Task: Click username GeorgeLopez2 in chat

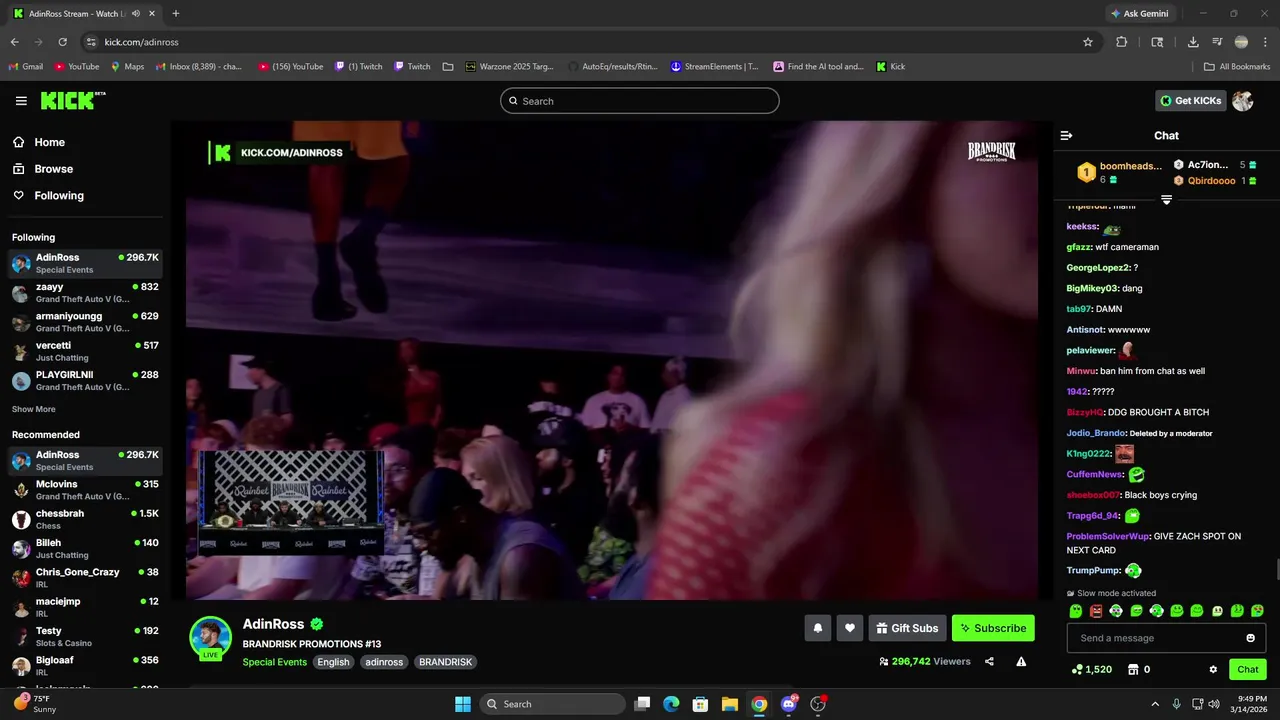Action: click(1098, 268)
